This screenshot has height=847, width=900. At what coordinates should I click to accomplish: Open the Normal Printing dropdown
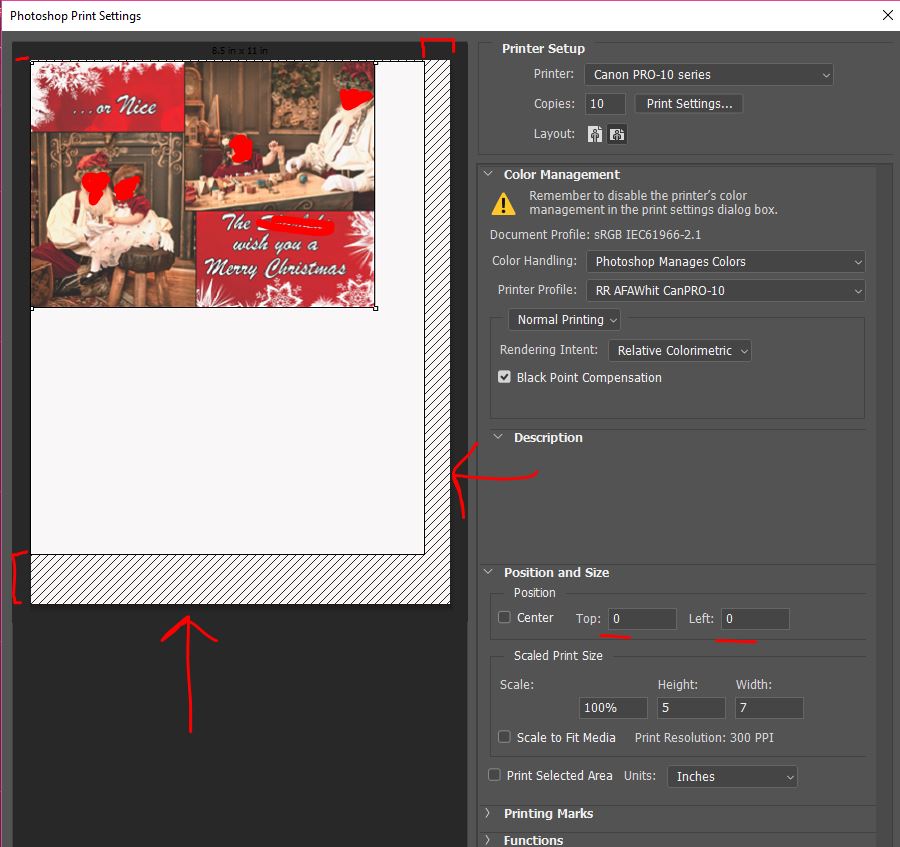(565, 320)
